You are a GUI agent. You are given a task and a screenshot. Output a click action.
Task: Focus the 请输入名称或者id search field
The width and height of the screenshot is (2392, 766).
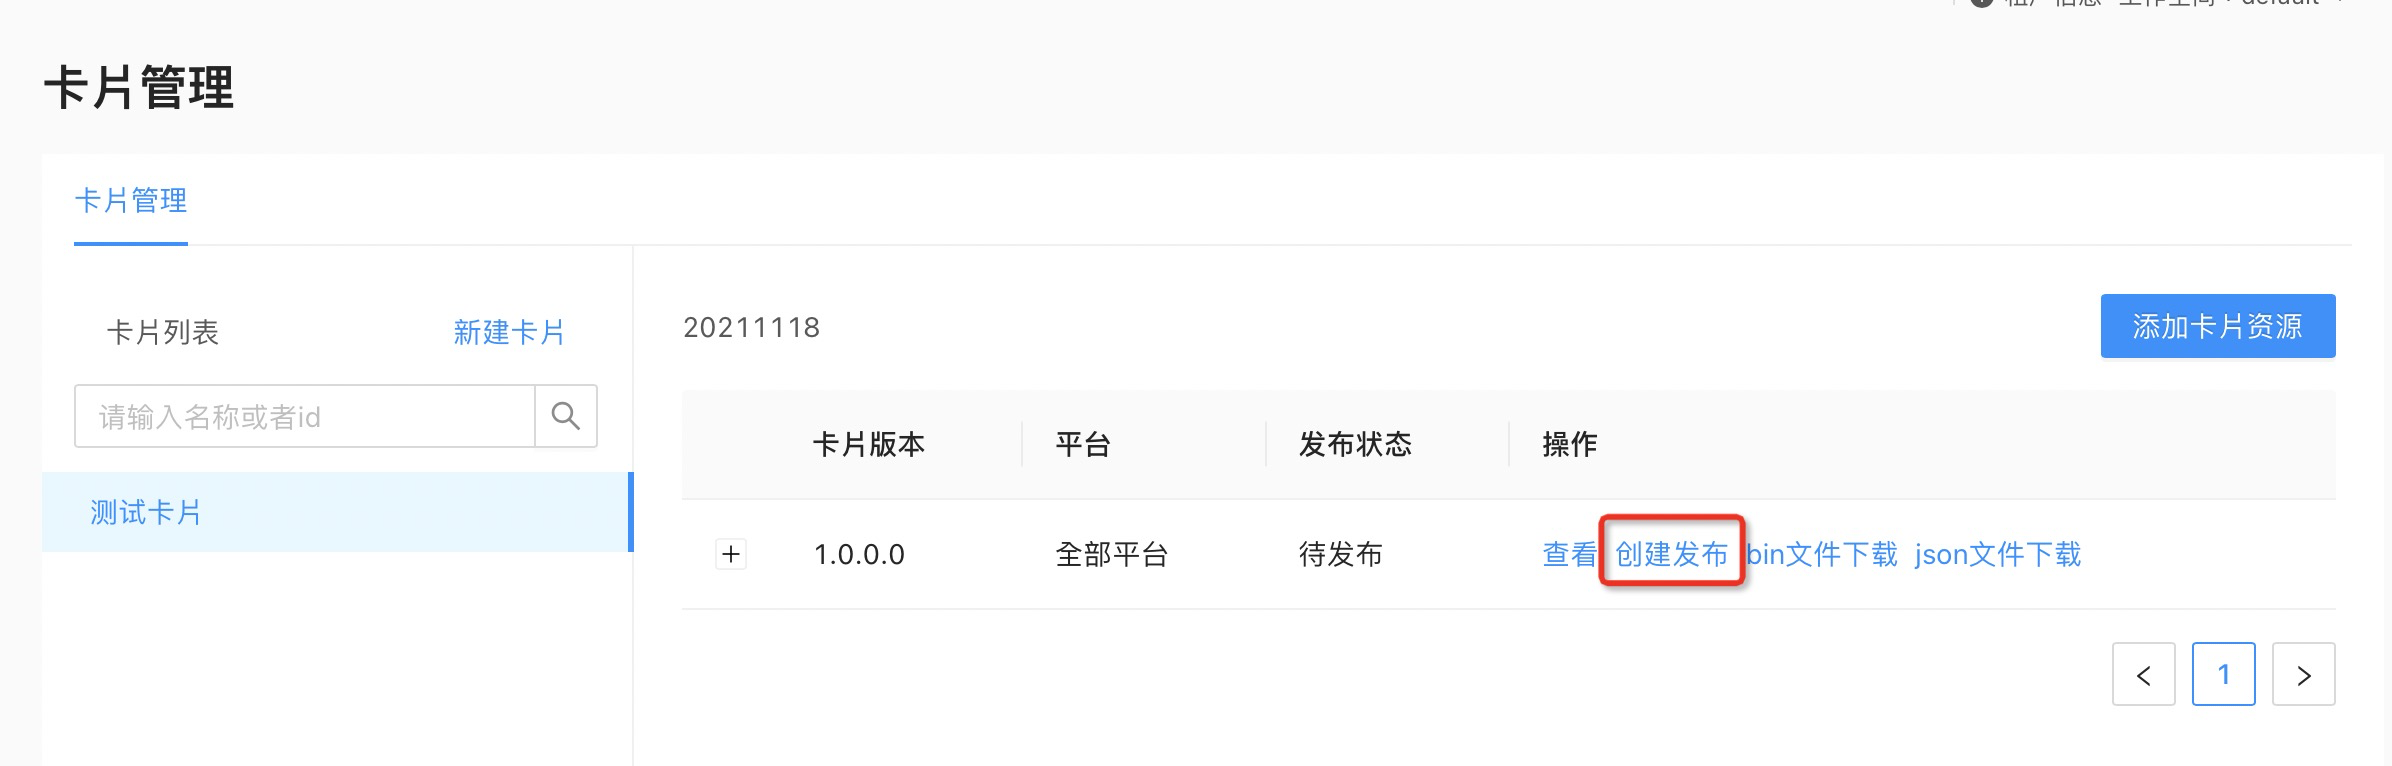coord(305,416)
